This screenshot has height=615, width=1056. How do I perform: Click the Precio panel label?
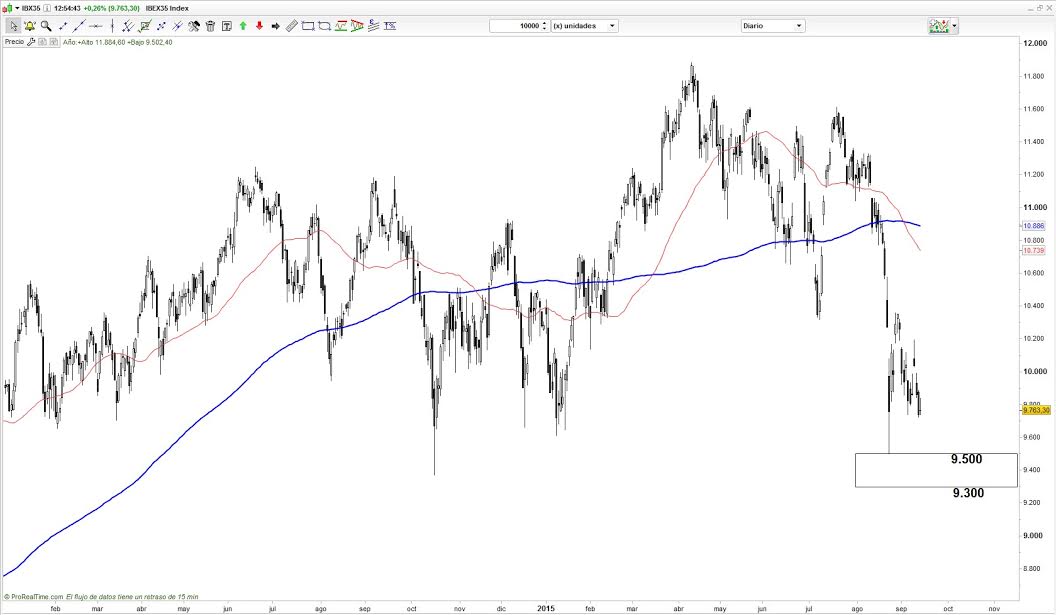(14, 42)
